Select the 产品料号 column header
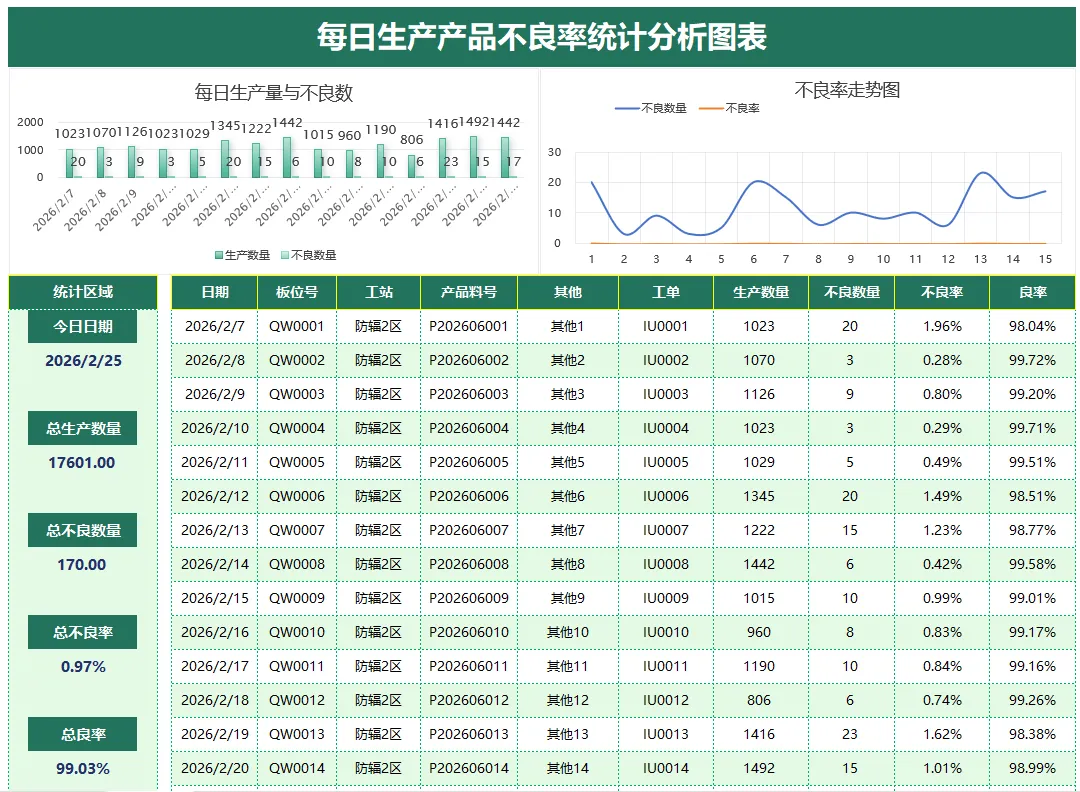Screen dimensions: 1080x792 pyautogui.click(x=469, y=292)
